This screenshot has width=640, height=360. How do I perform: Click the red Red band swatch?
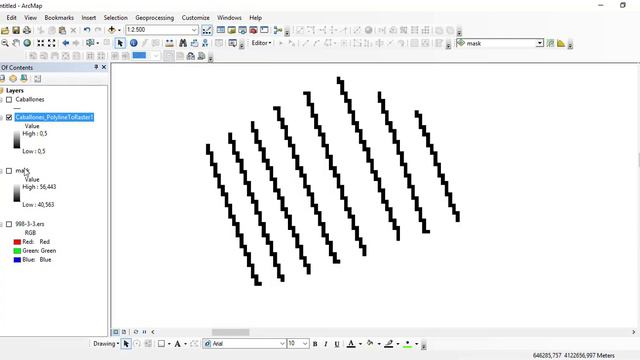tap(17, 242)
